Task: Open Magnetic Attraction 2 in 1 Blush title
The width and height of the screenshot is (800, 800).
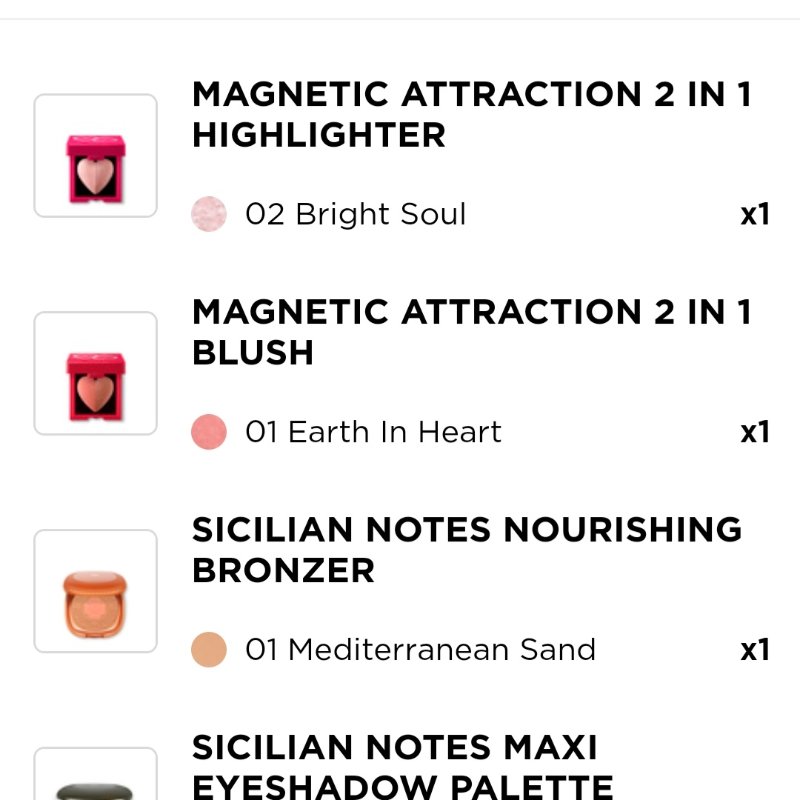Action: [x=471, y=332]
